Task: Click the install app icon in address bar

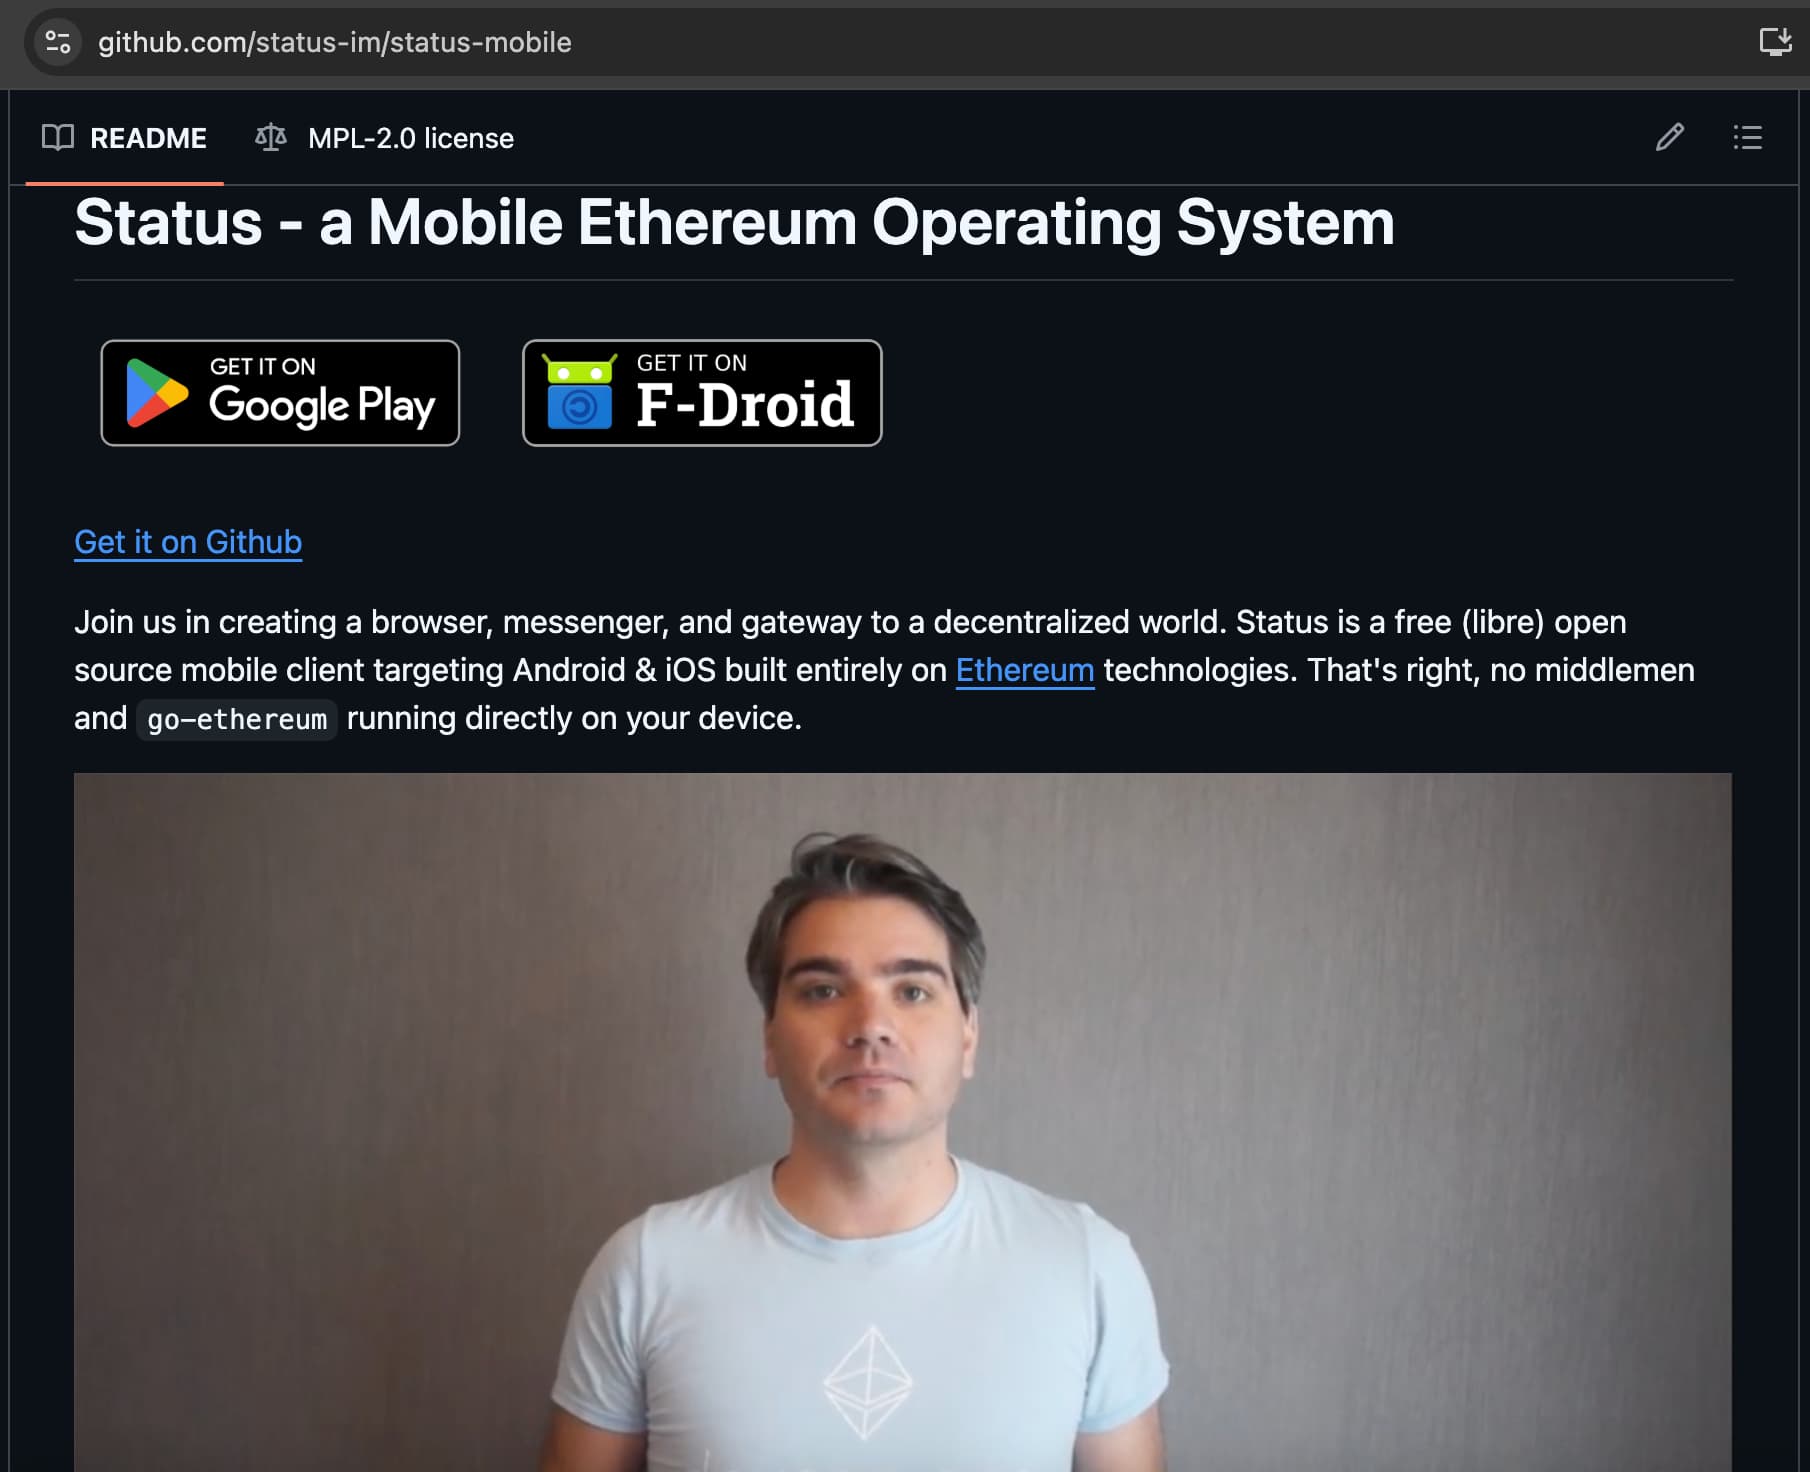Action: (x=1775, y=42)
